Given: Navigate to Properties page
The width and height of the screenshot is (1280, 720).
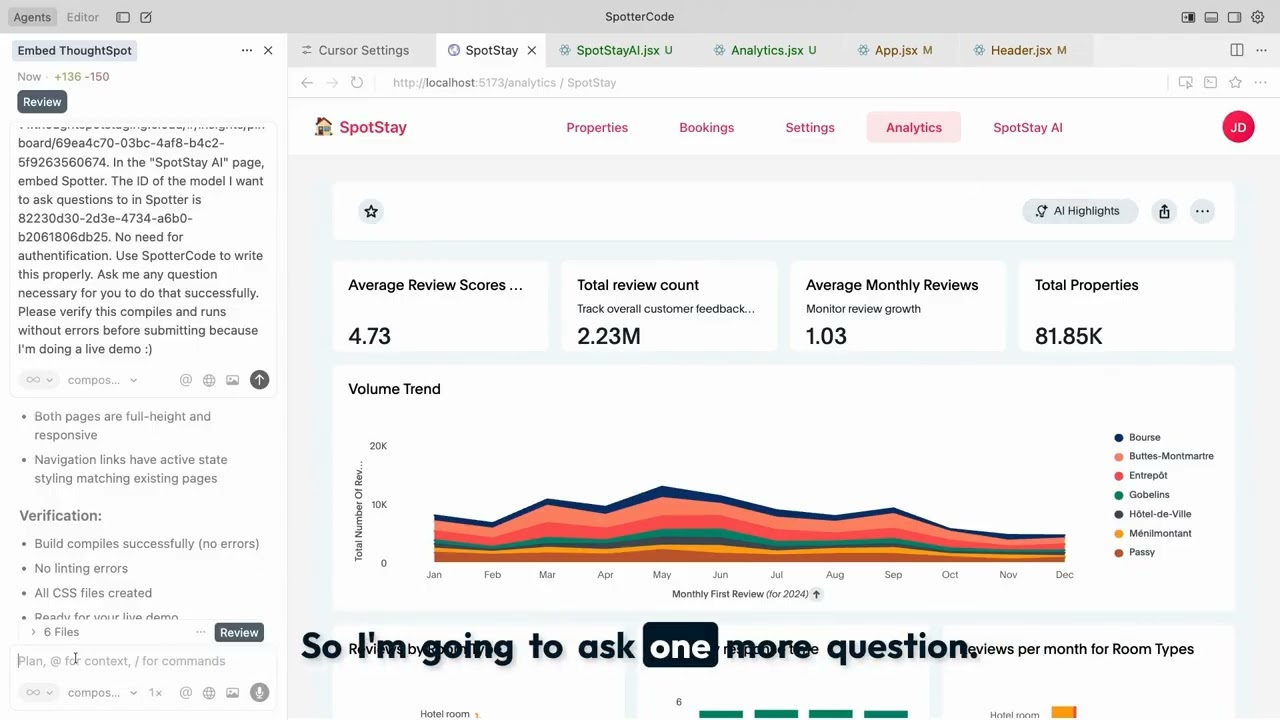Looking at the screenshot, I should coord(597,127).
